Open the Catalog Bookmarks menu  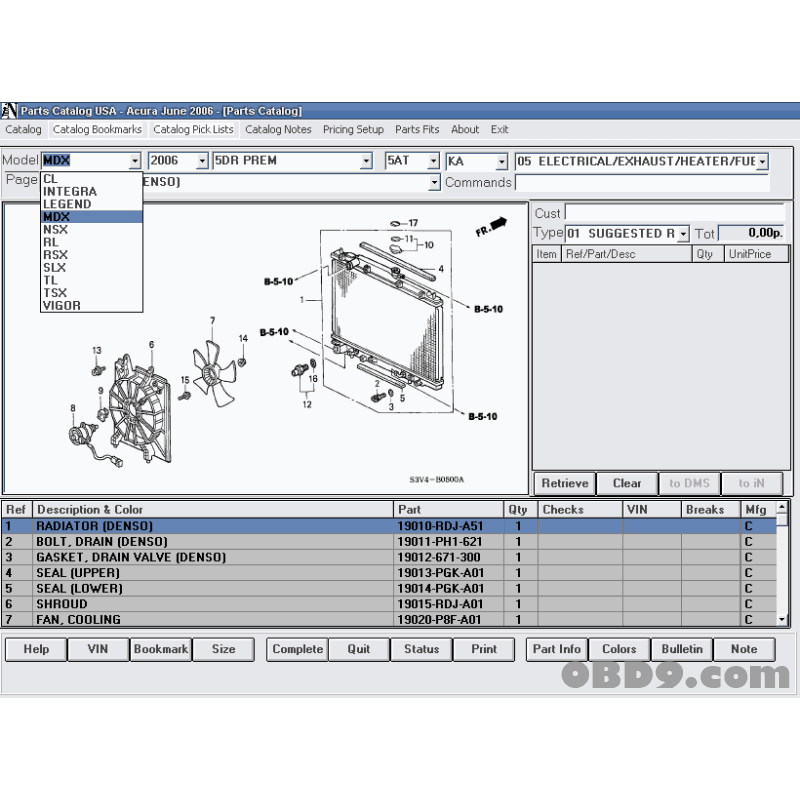pyautogui.click(x=97, y=130)
